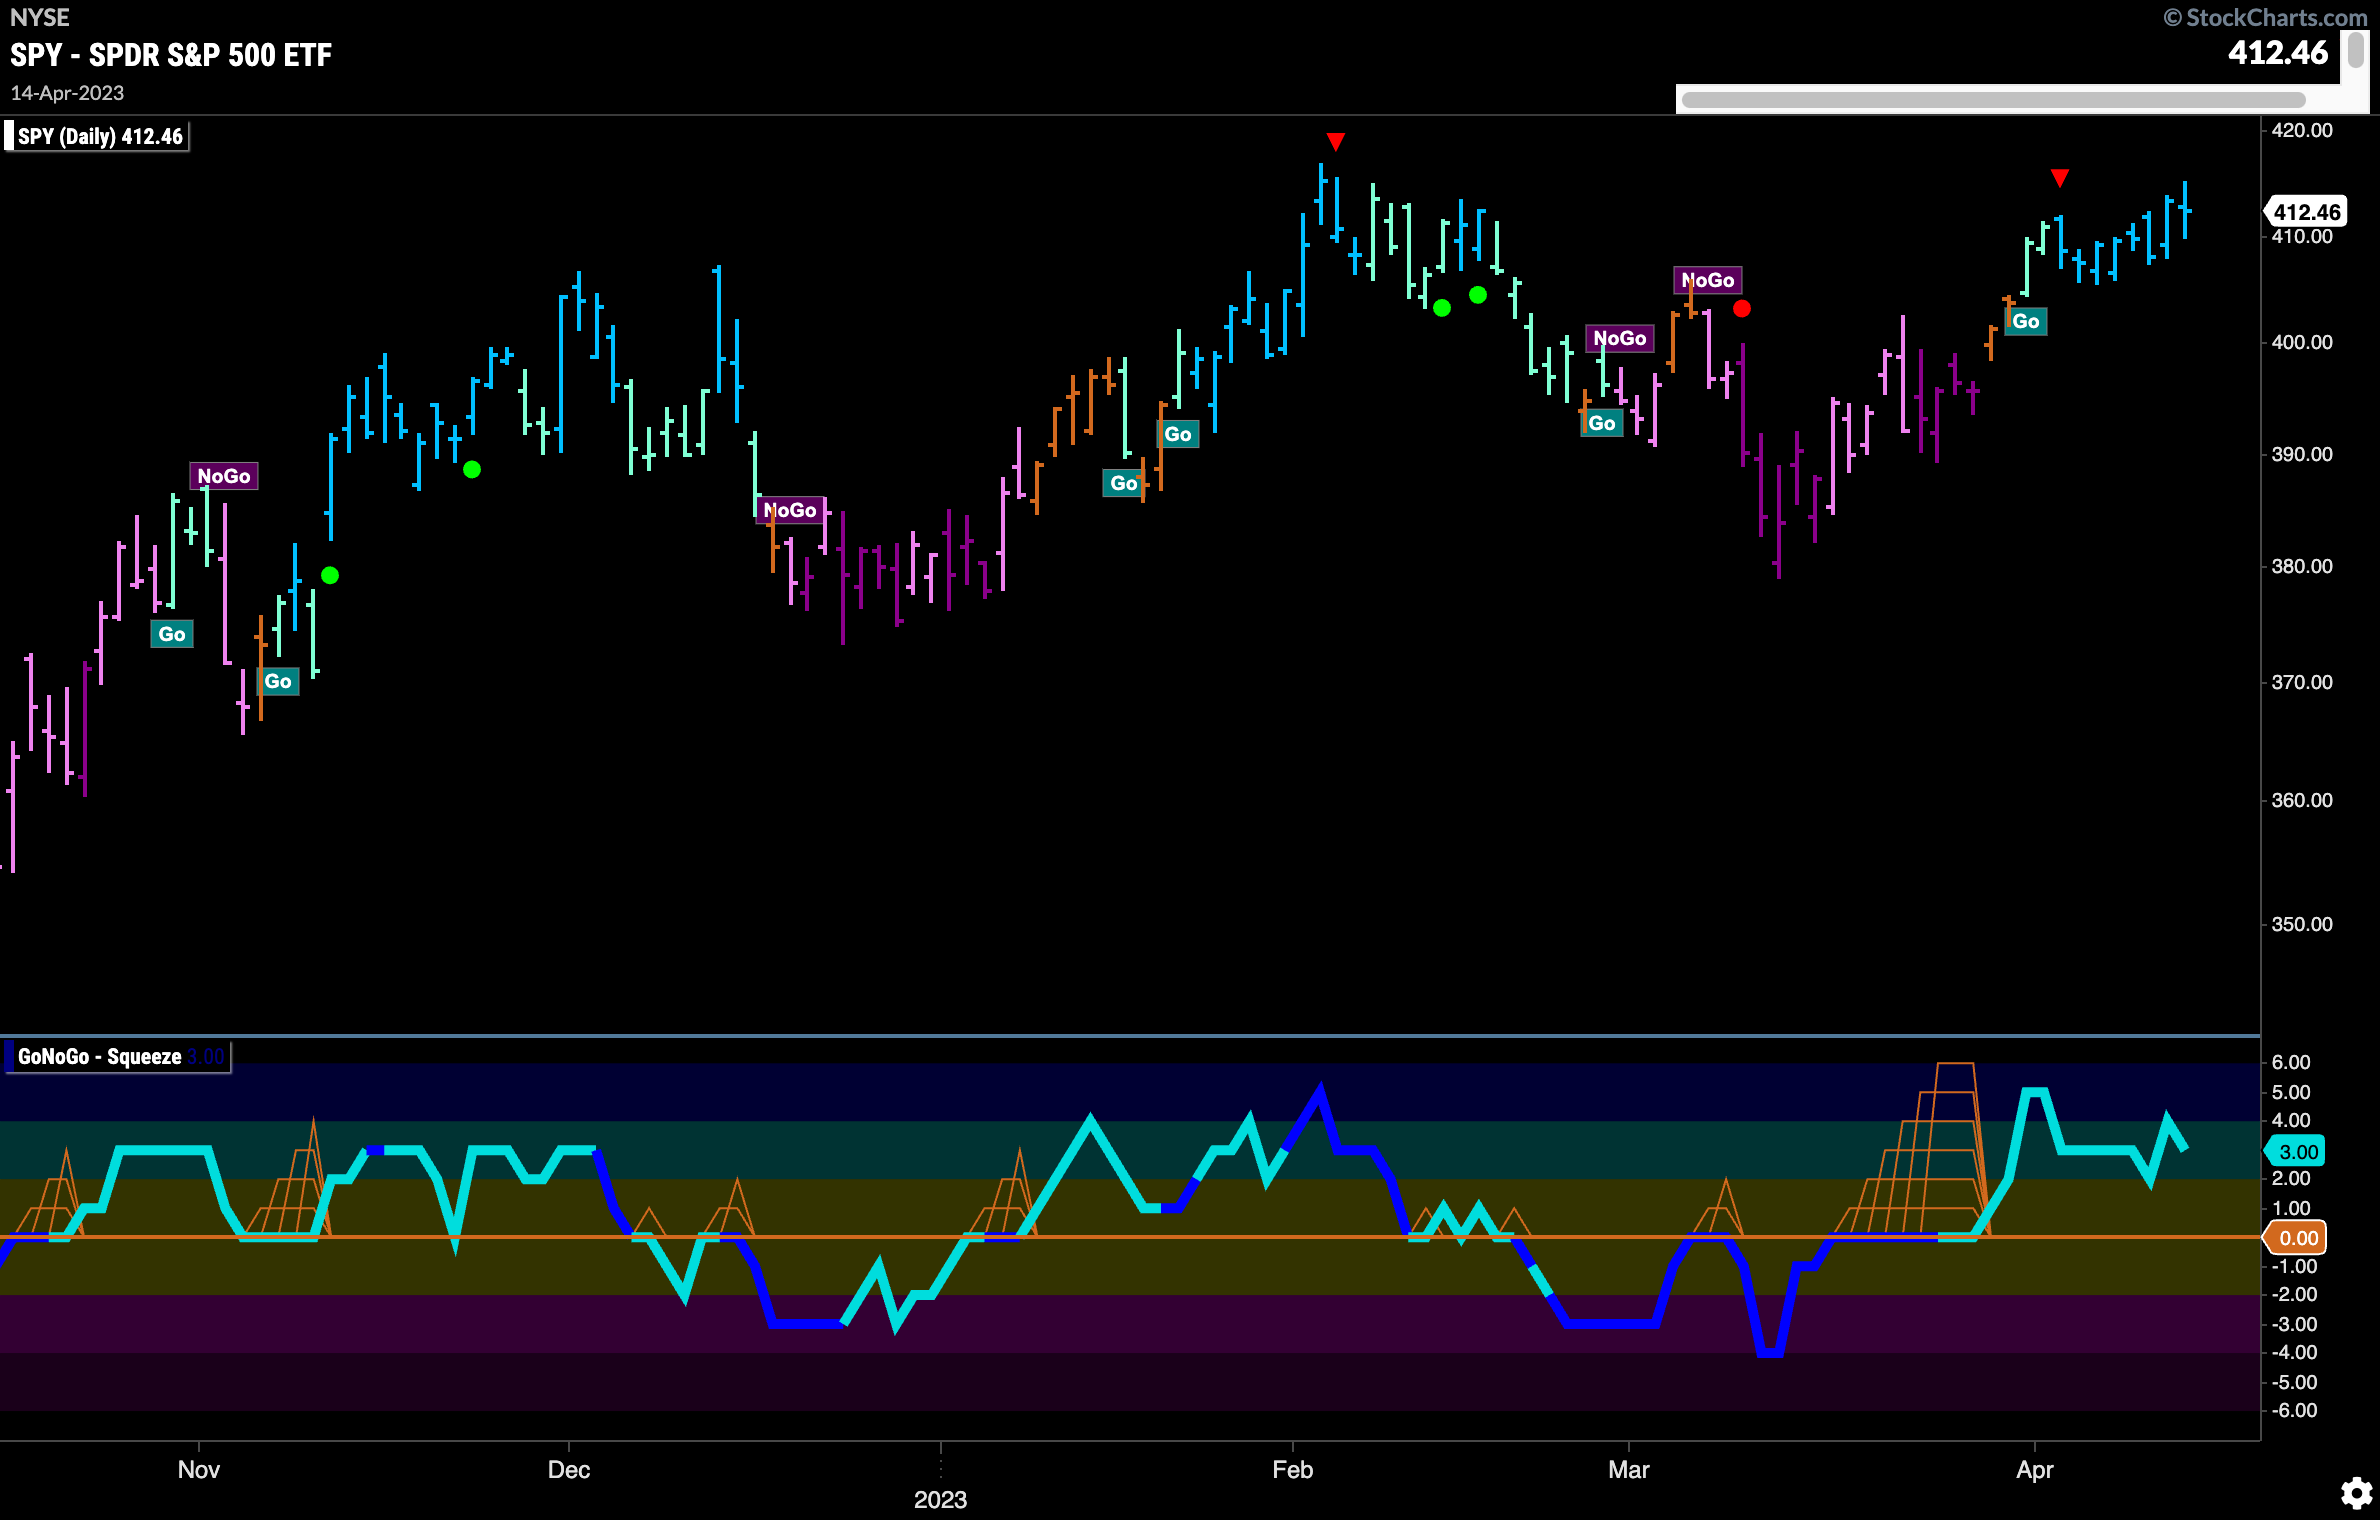Click the 0.00 orange zero-line tag
This screenshot has height=1520, width=2380.
tap(2297, 1238)
